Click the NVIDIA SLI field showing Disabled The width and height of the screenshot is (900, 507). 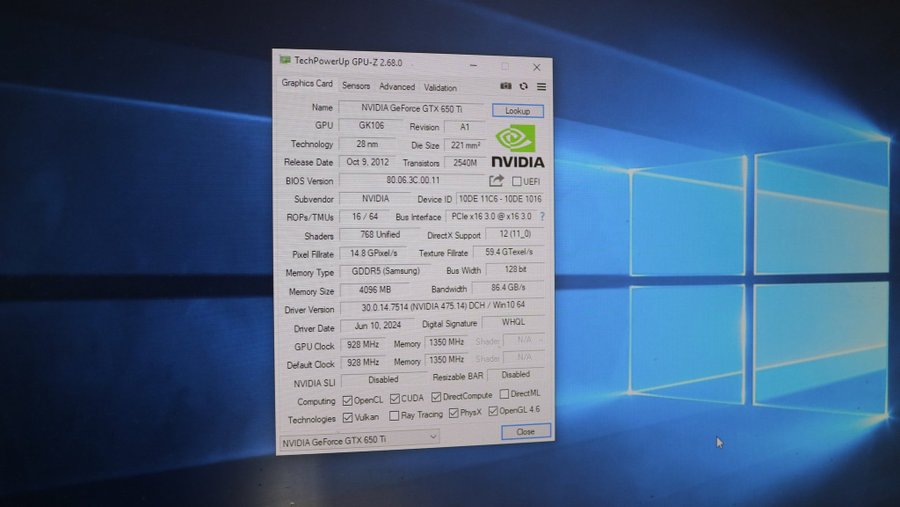383,379
